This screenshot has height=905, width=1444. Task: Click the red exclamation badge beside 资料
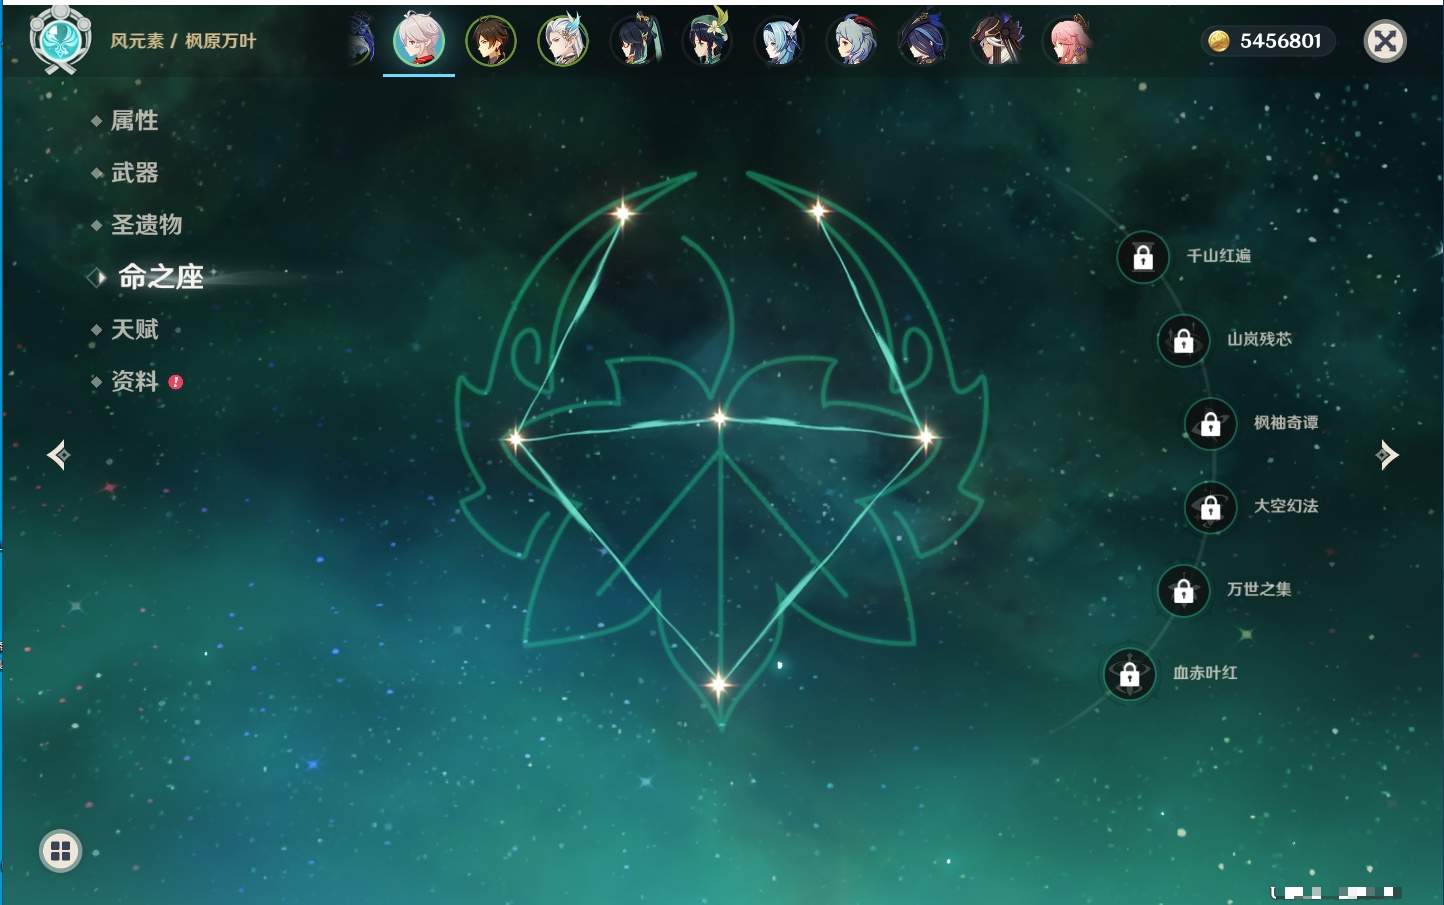[176, 382]
